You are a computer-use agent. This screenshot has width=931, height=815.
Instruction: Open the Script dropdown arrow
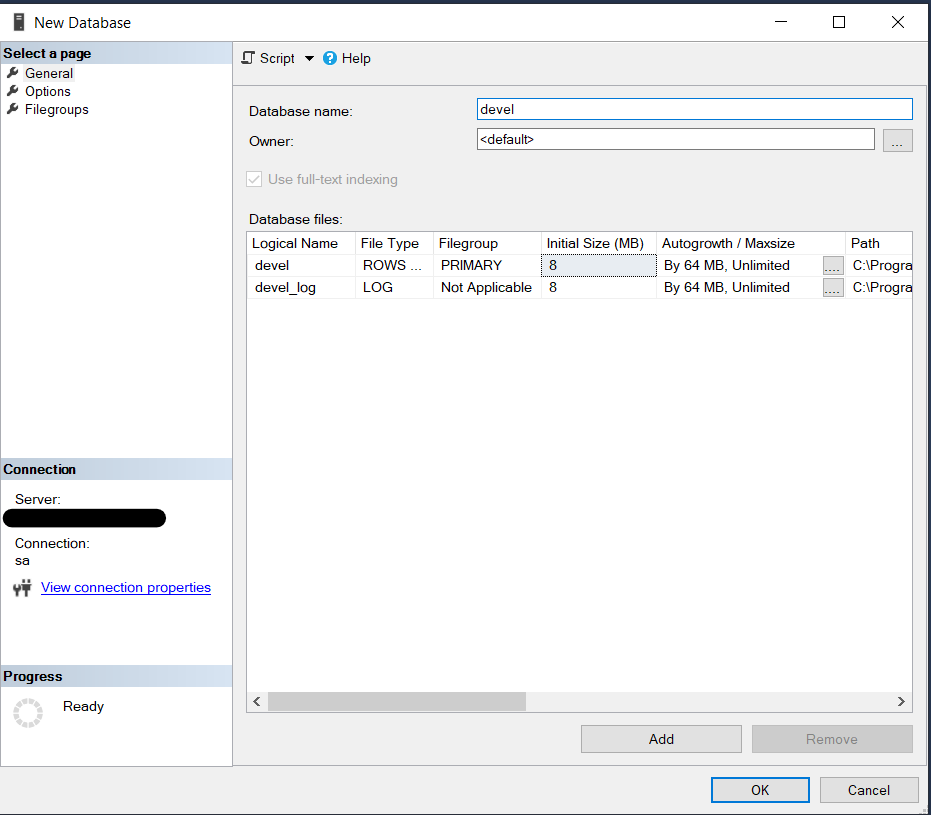click(x=309, y=59)
